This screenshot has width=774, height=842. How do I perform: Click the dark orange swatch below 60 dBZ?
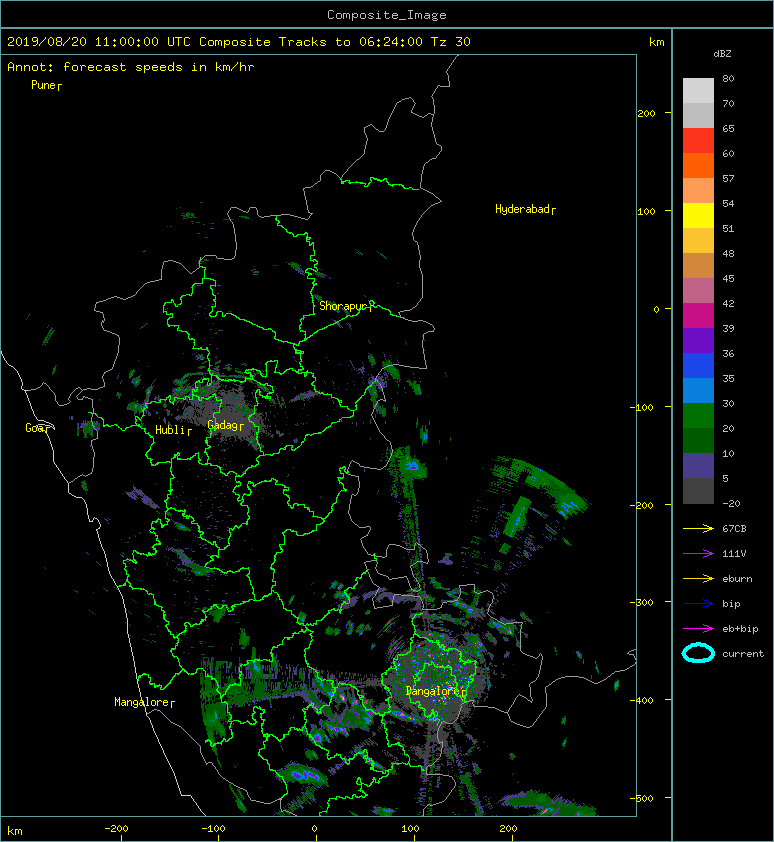(698, 166)
